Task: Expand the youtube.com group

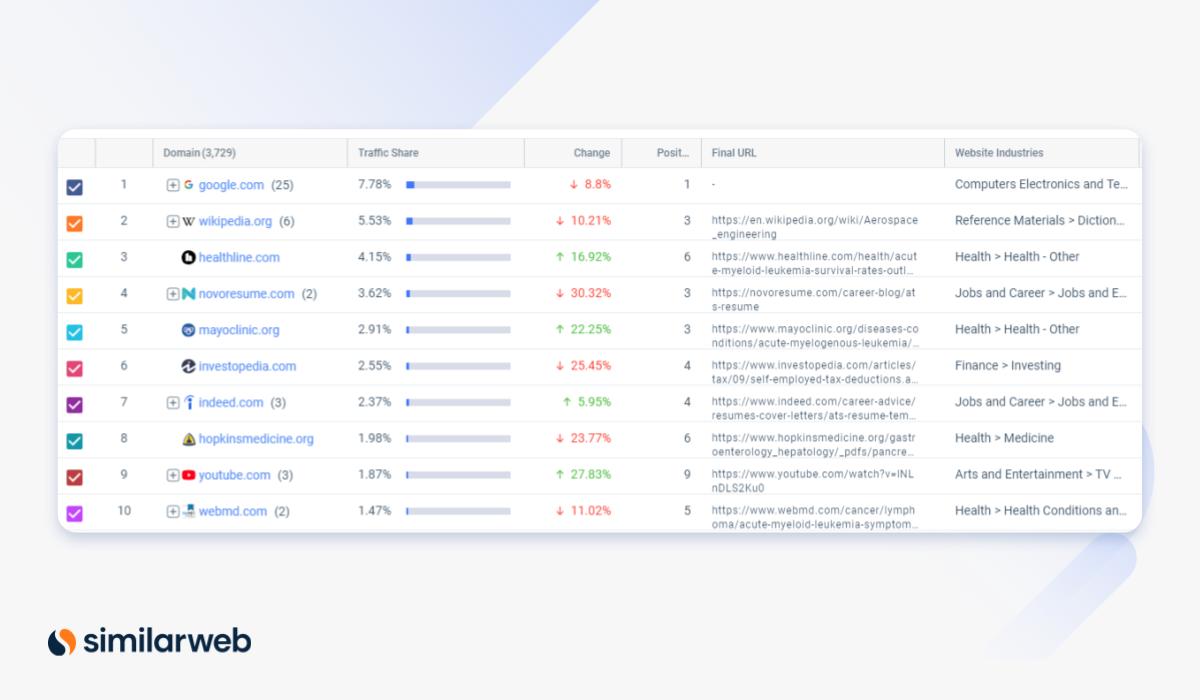Action: [174, 475]
